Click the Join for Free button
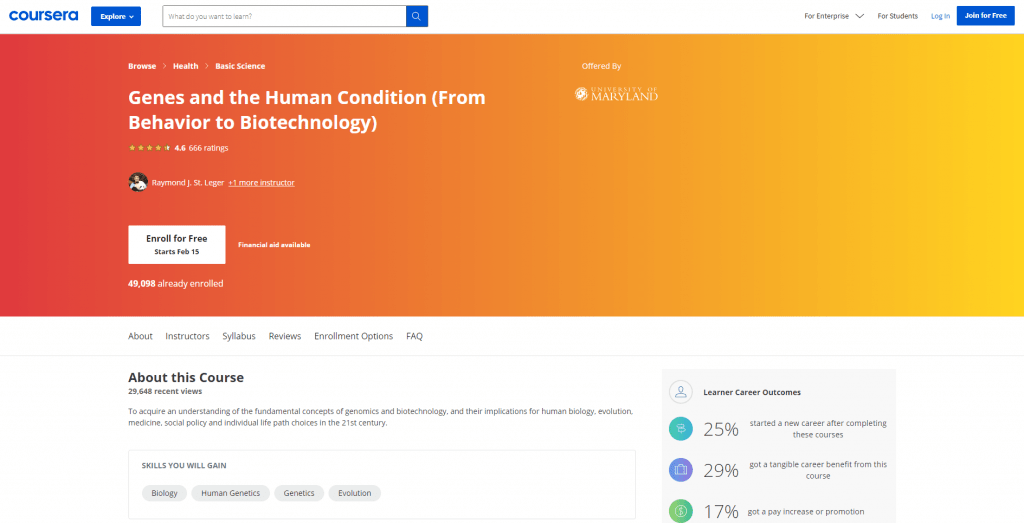Viewport: 1024px width, 523px height. coord(985,15)
